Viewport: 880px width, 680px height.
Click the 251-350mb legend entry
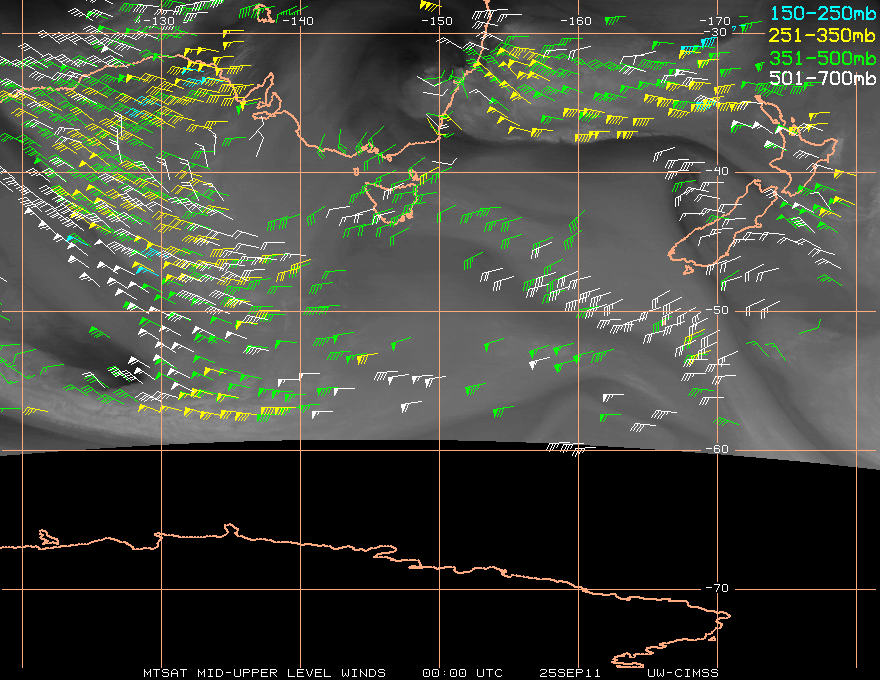click(822, 35)
